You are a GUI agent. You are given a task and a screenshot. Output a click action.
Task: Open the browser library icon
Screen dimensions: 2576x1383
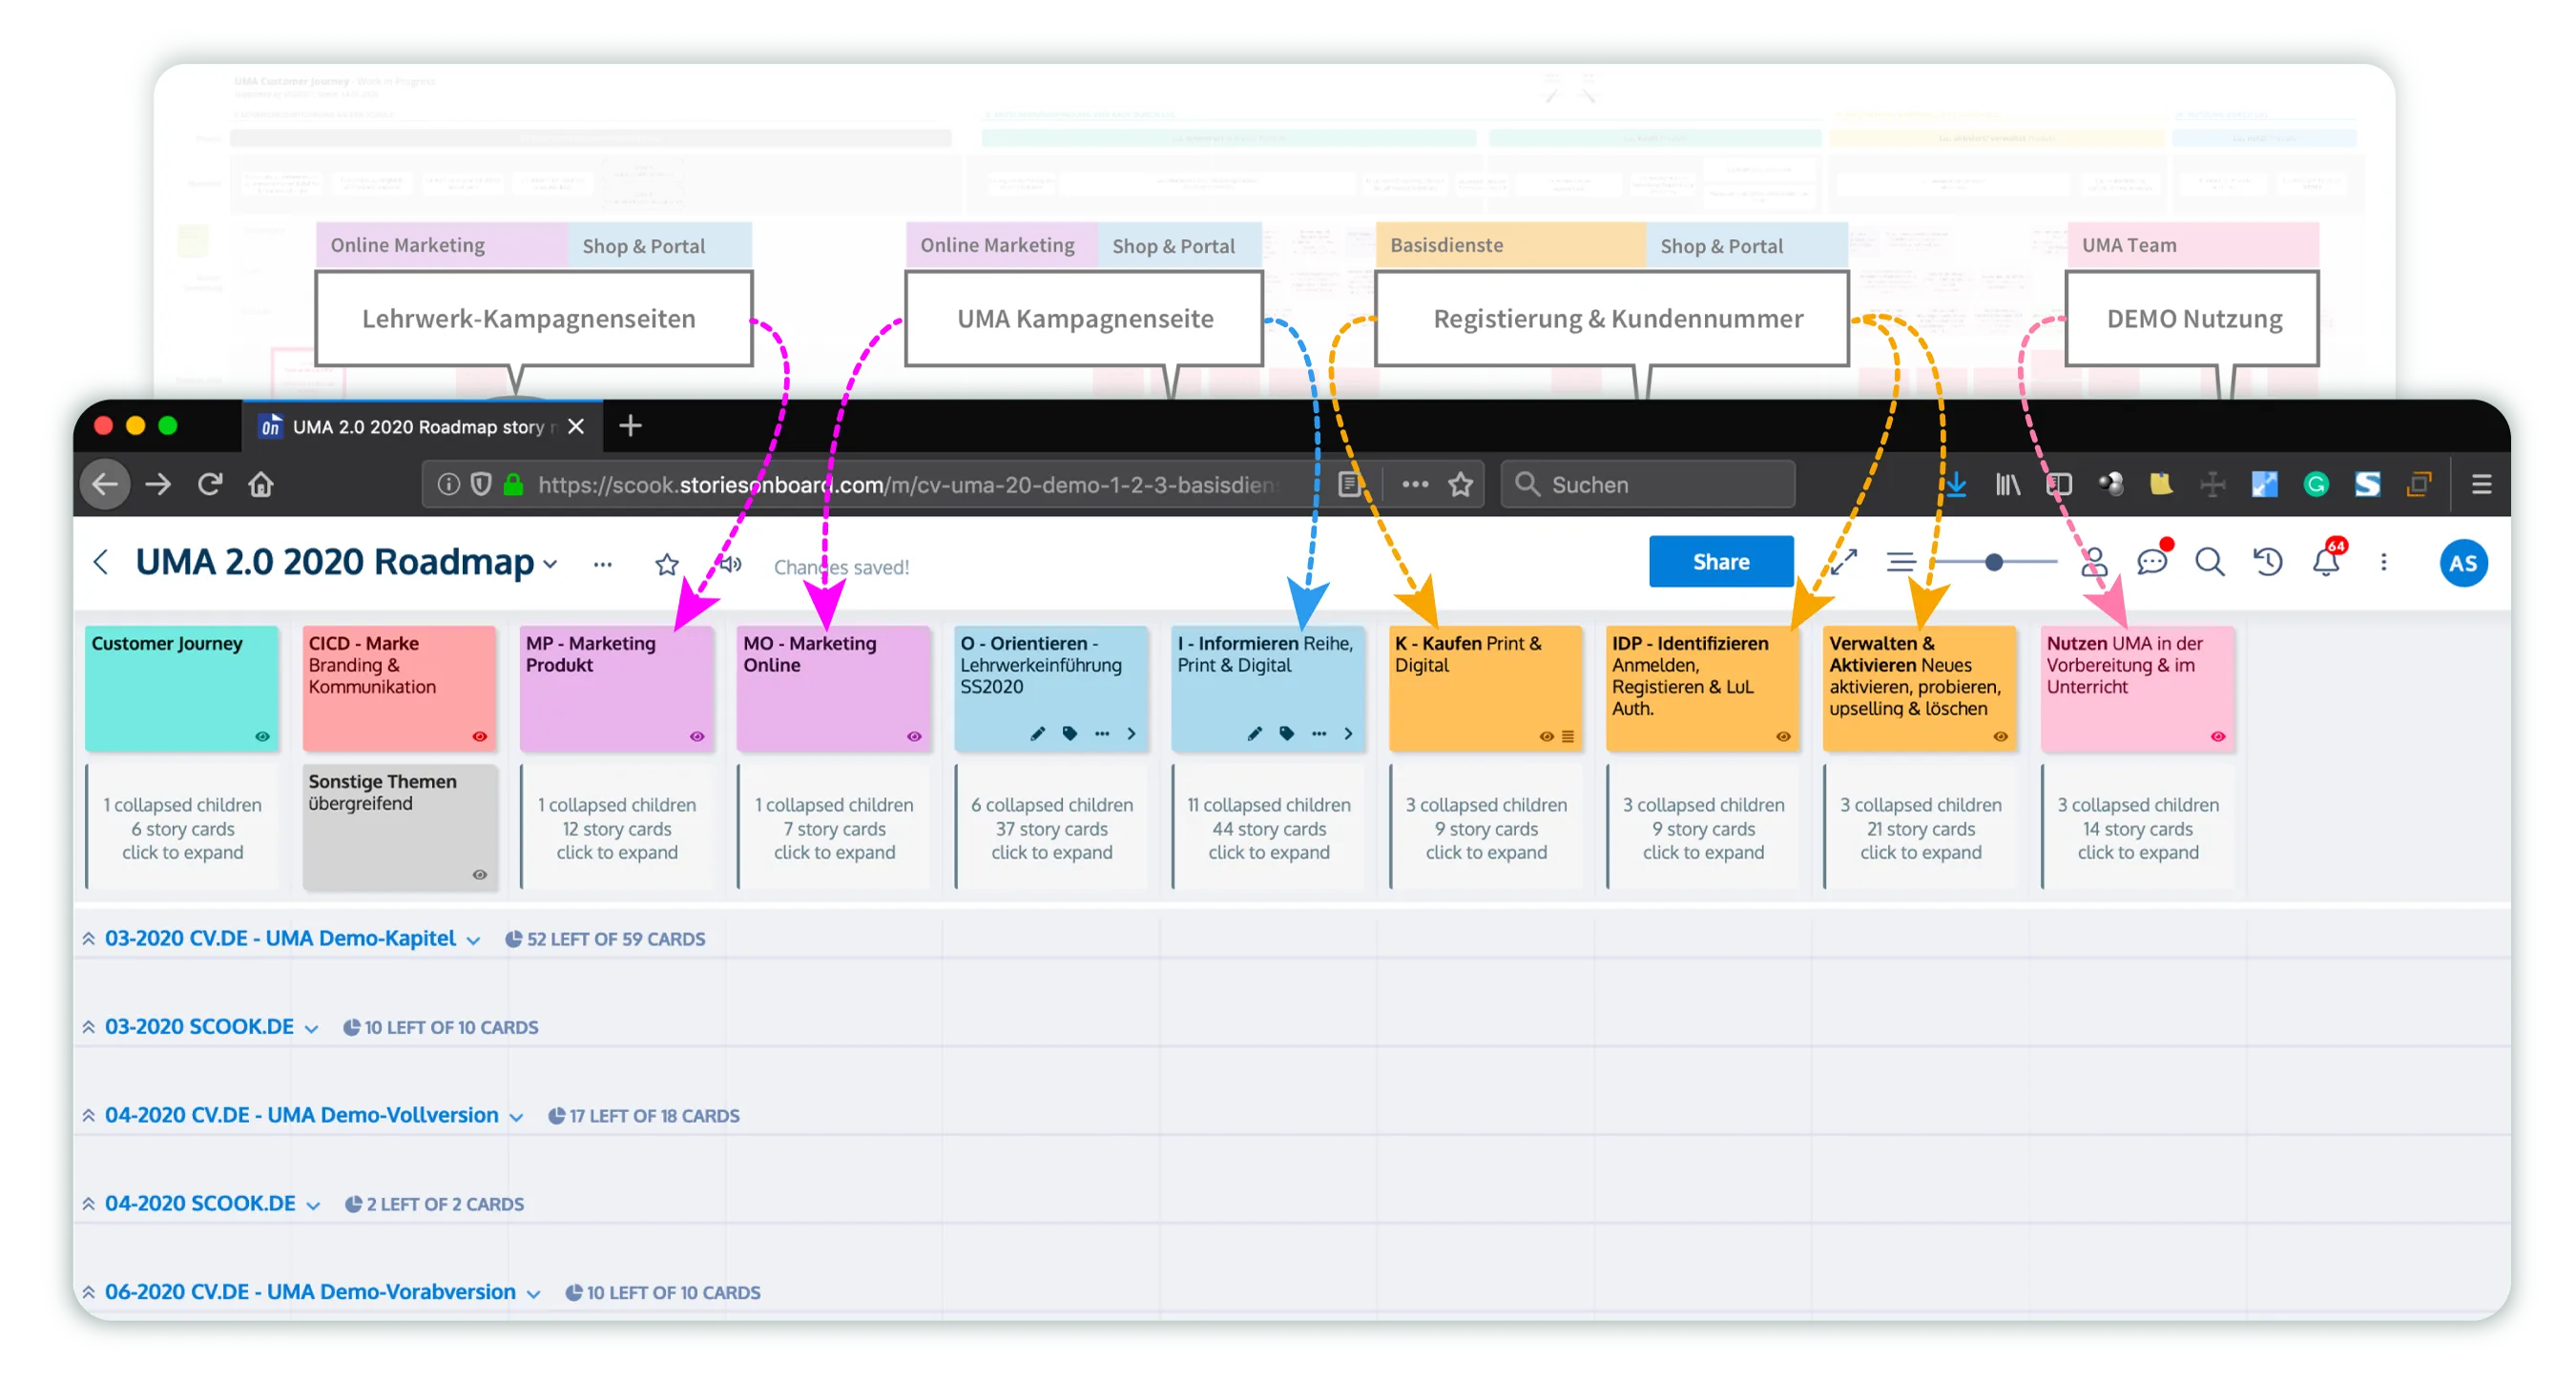(x=2007, y=485)
